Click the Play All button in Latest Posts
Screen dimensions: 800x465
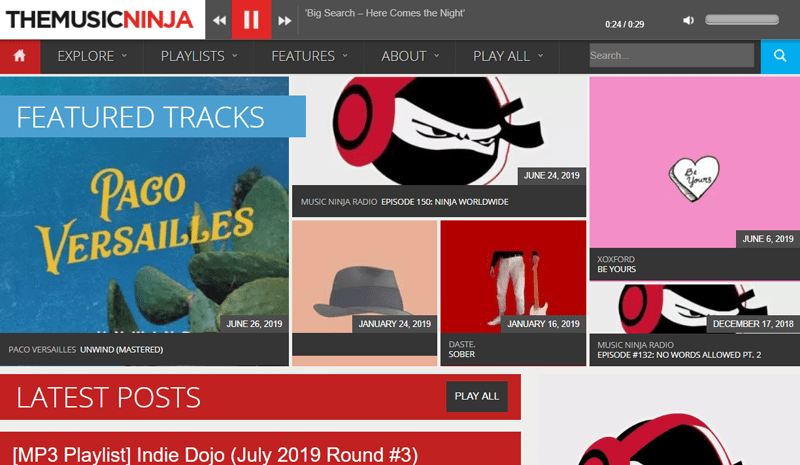click(477, 396)
